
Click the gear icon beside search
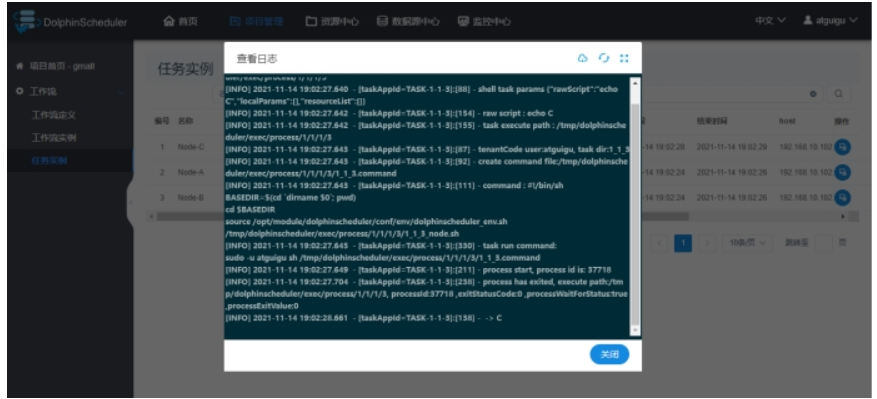[x=813, y=94]
